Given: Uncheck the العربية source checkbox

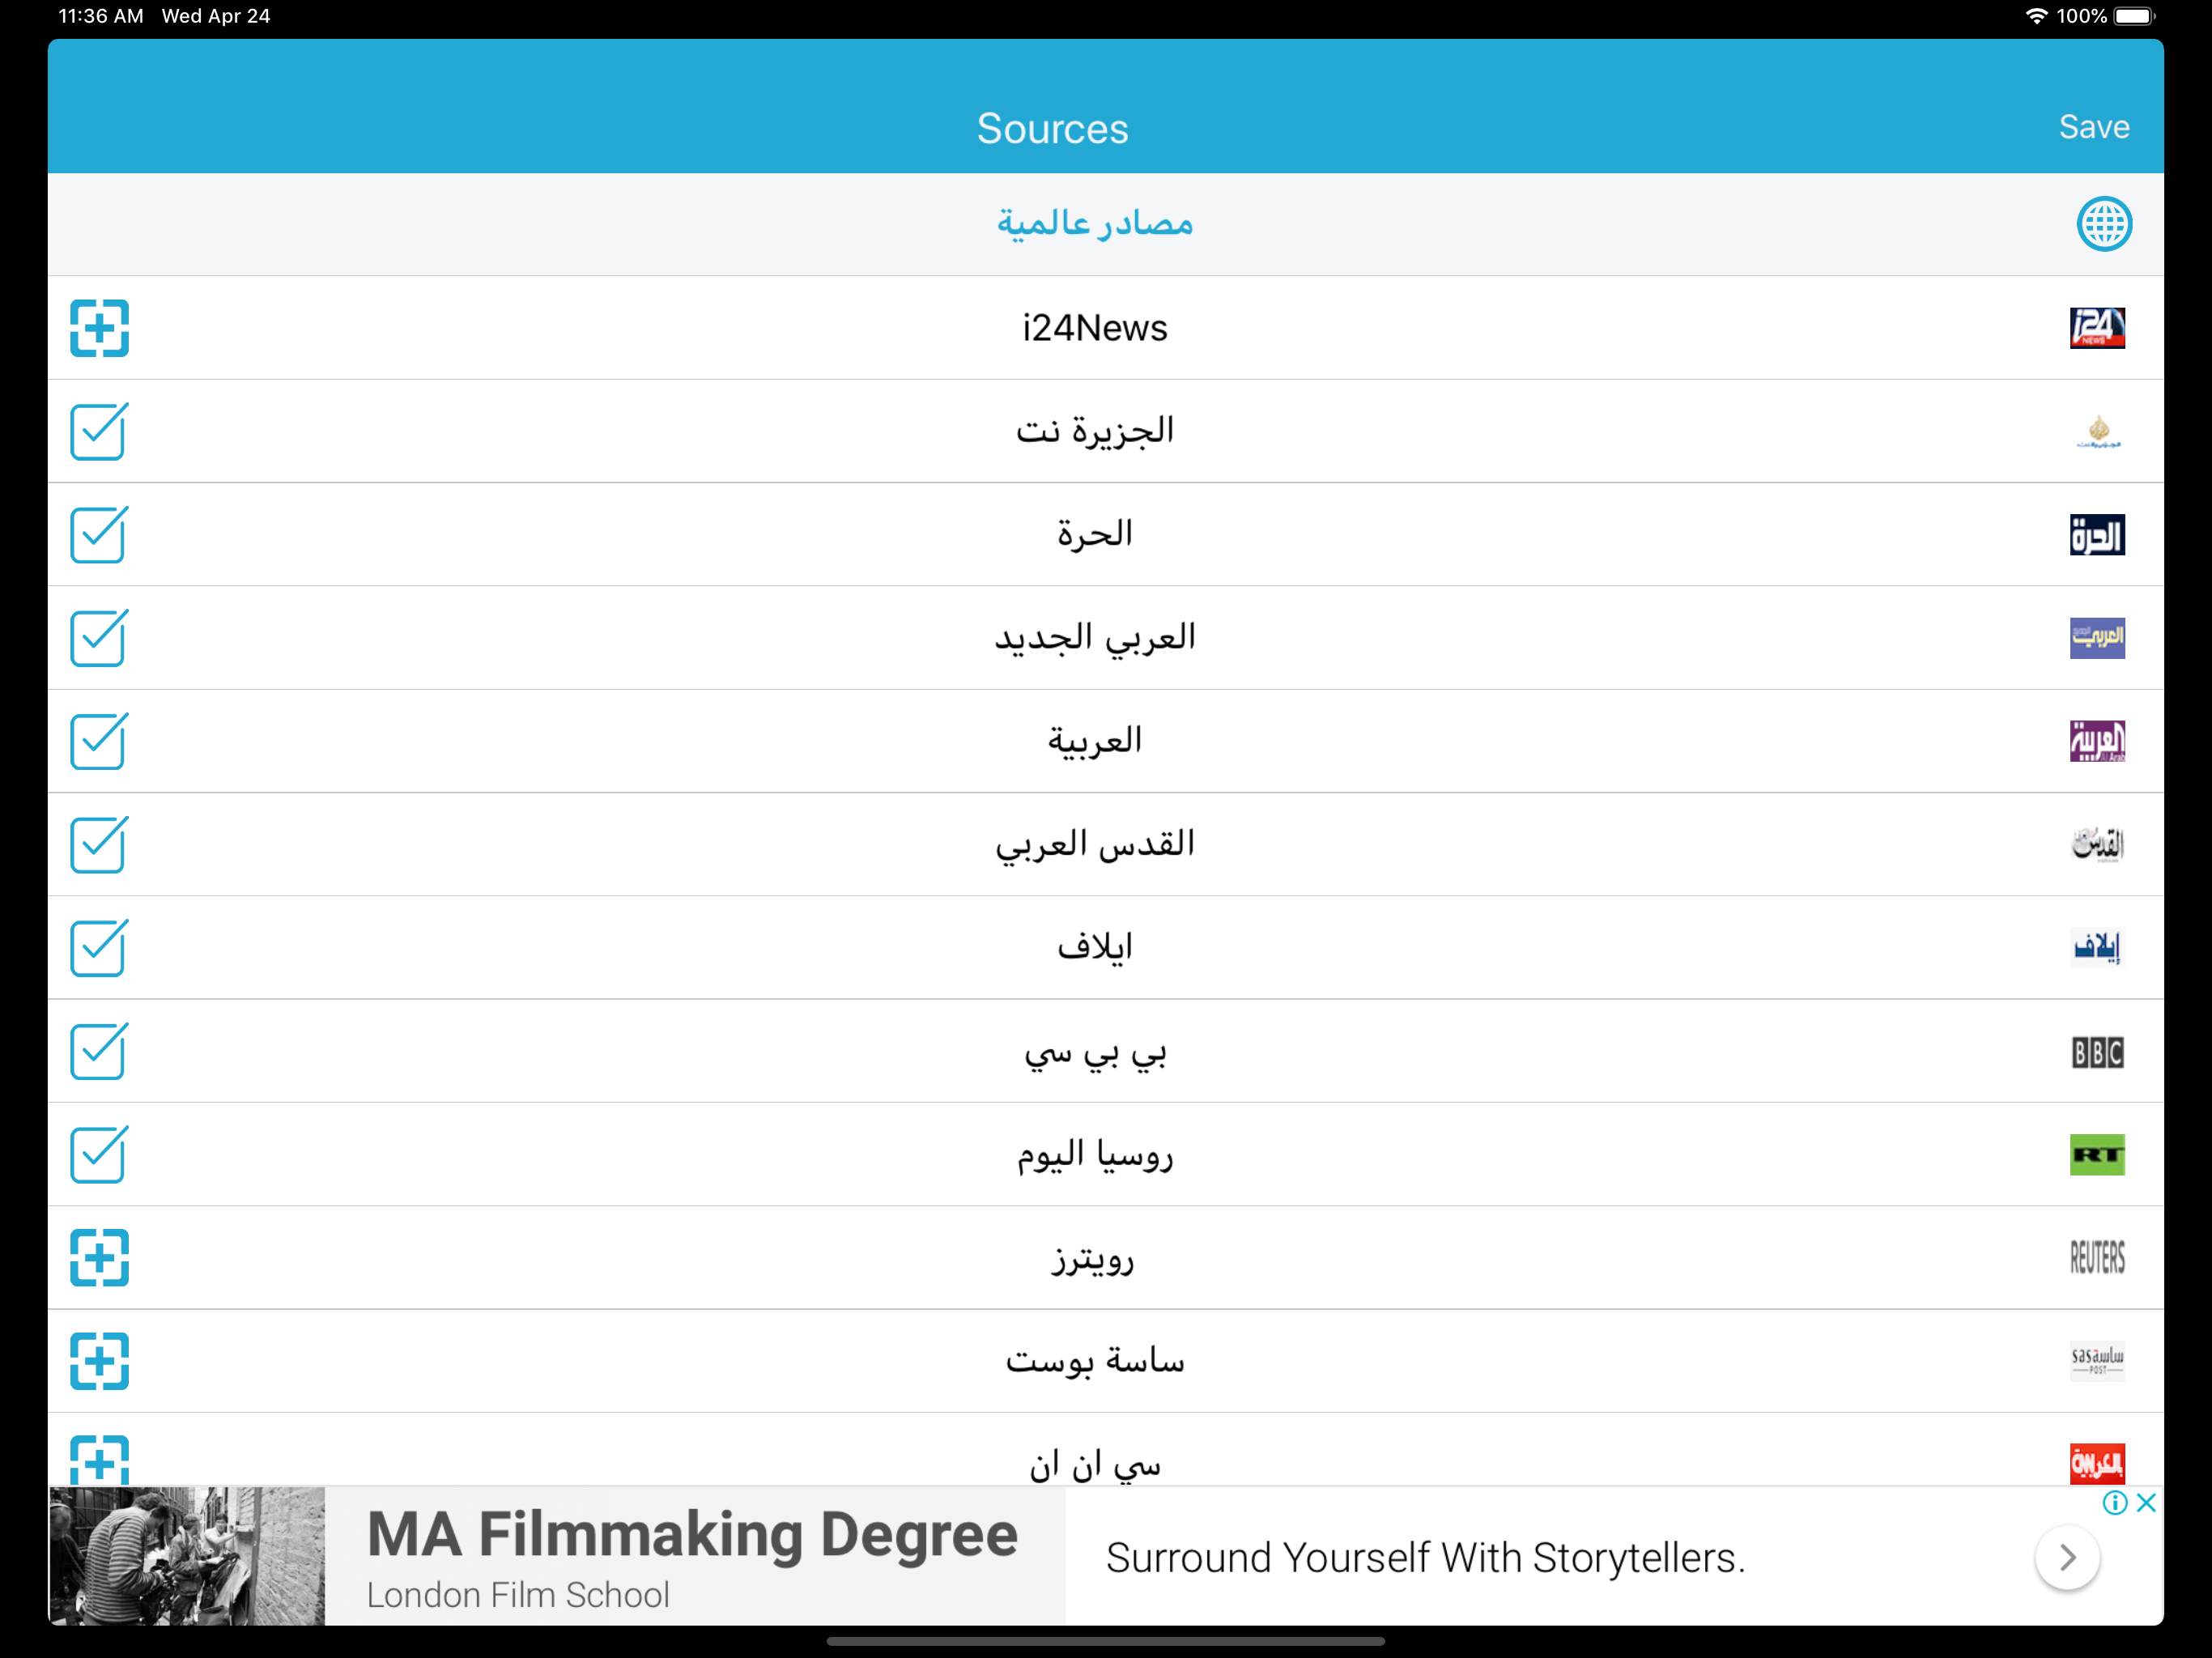Looking at the screenshot, I should point(99,741).
